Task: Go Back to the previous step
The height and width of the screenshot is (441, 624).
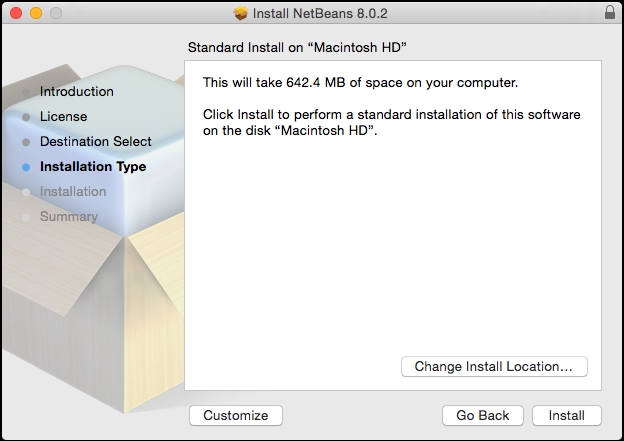Action: click(x=483, y=416)
